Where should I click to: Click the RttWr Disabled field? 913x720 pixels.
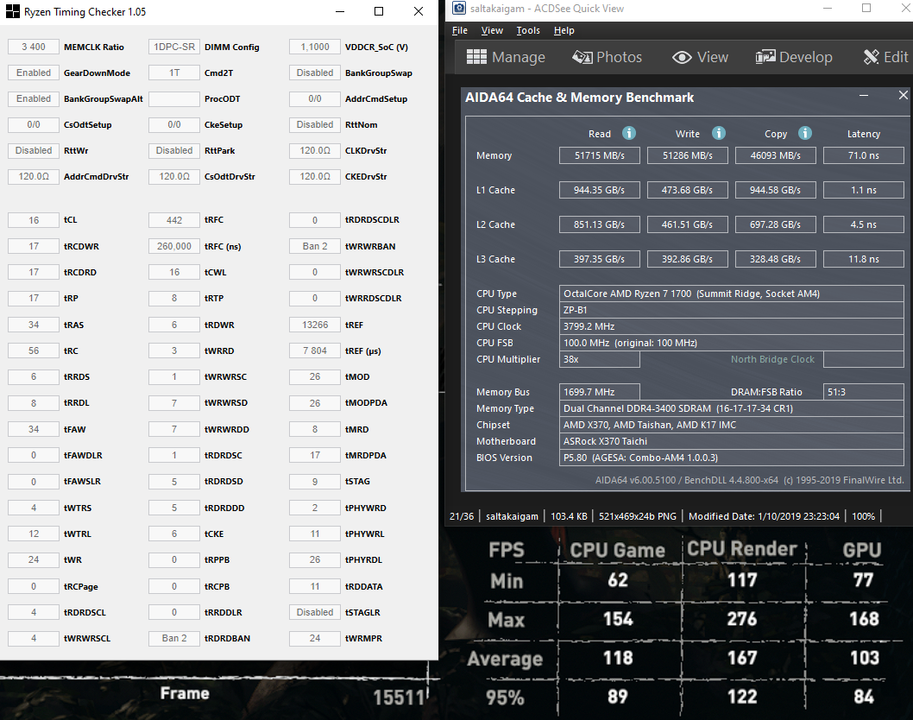[x=34, y=150]
